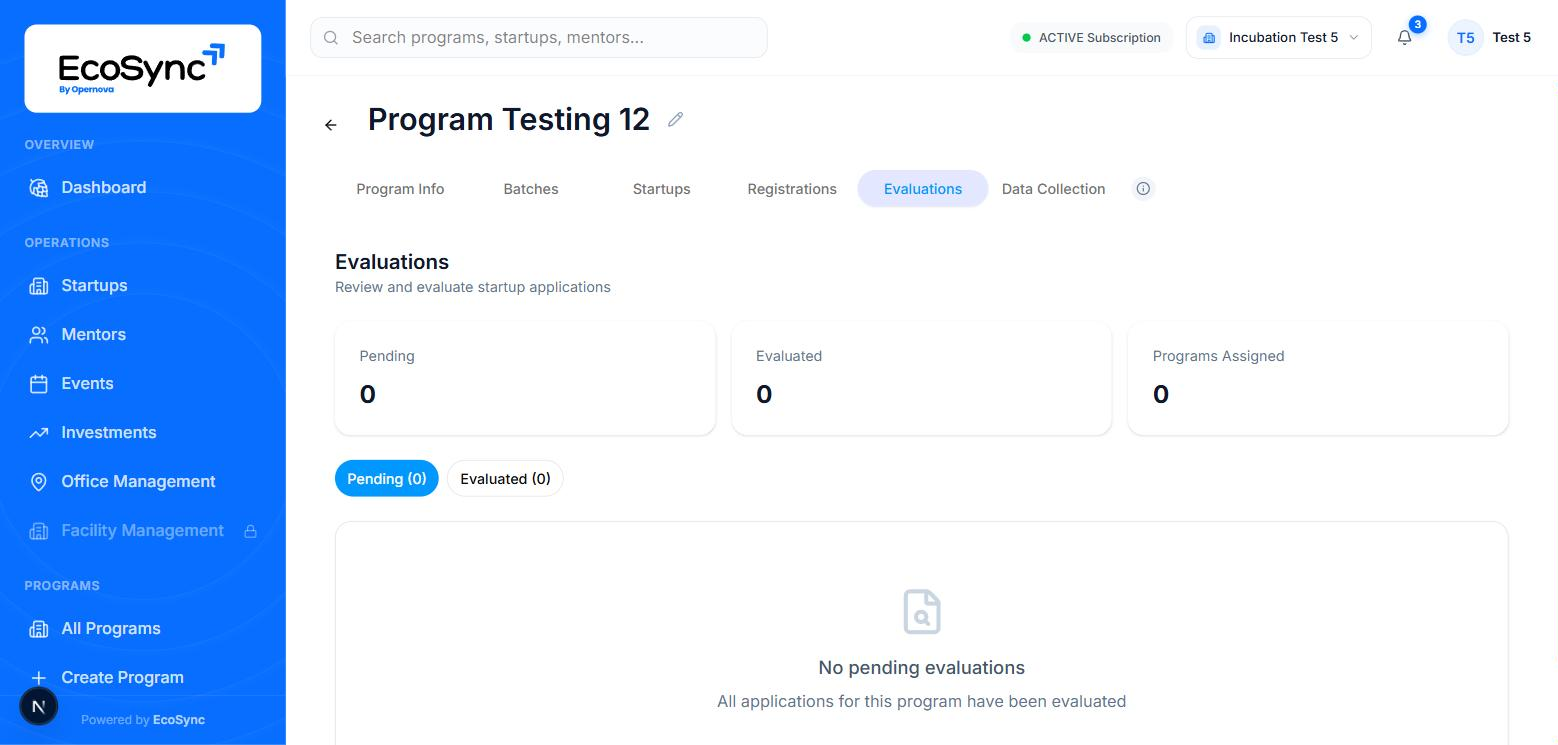Click the T5 user avatar
Image resolution: width=1558 pixels, height=745 pixels.
click(x=1465, y=38)
